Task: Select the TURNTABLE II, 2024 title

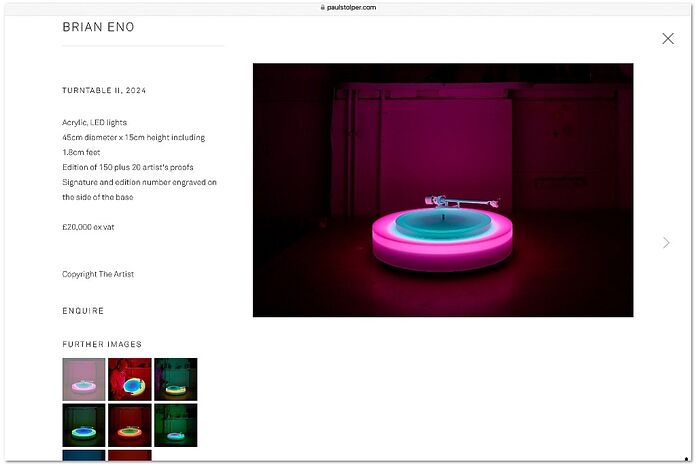Action: pos(104,90)
